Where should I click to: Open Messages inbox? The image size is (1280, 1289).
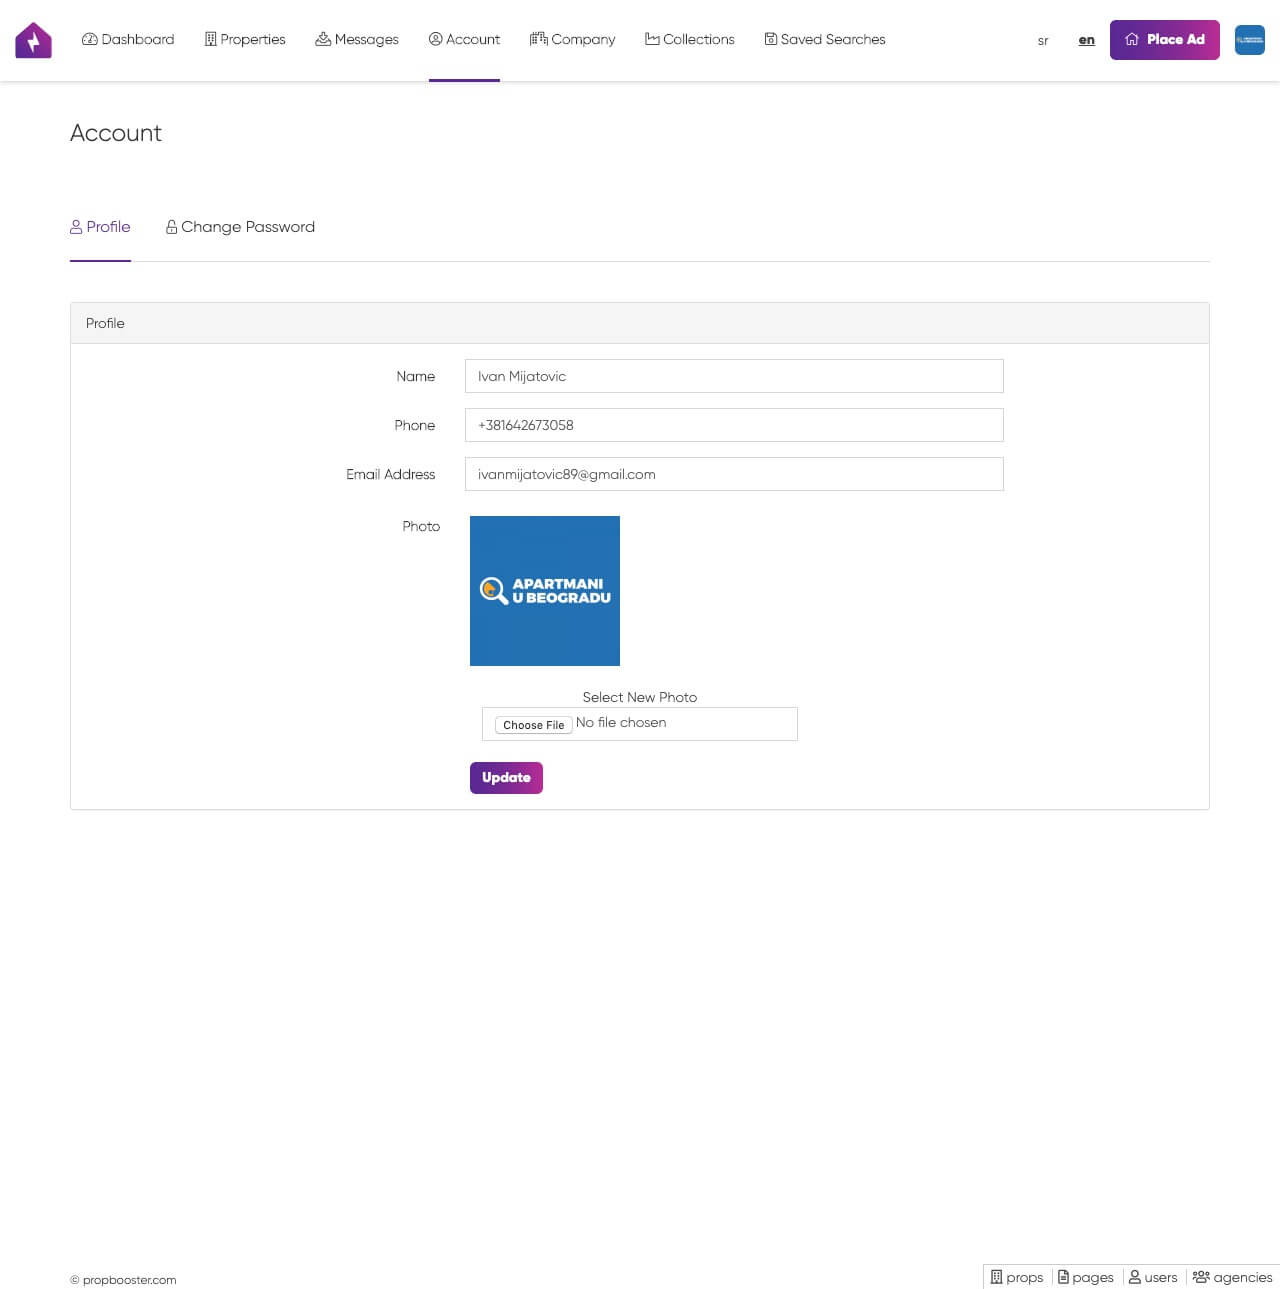[357, 39]
